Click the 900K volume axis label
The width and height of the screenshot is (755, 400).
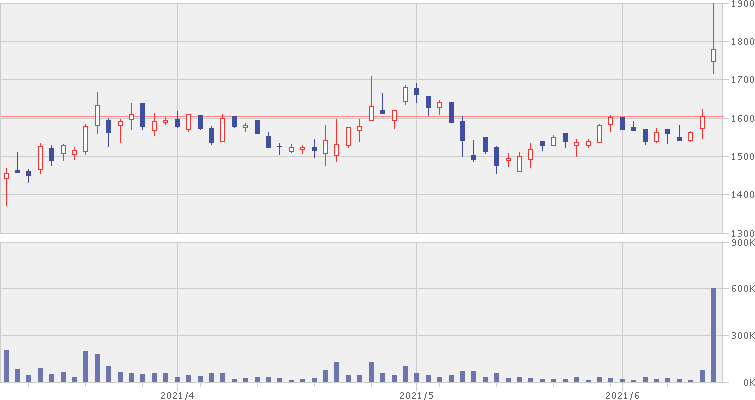(742, 243)
